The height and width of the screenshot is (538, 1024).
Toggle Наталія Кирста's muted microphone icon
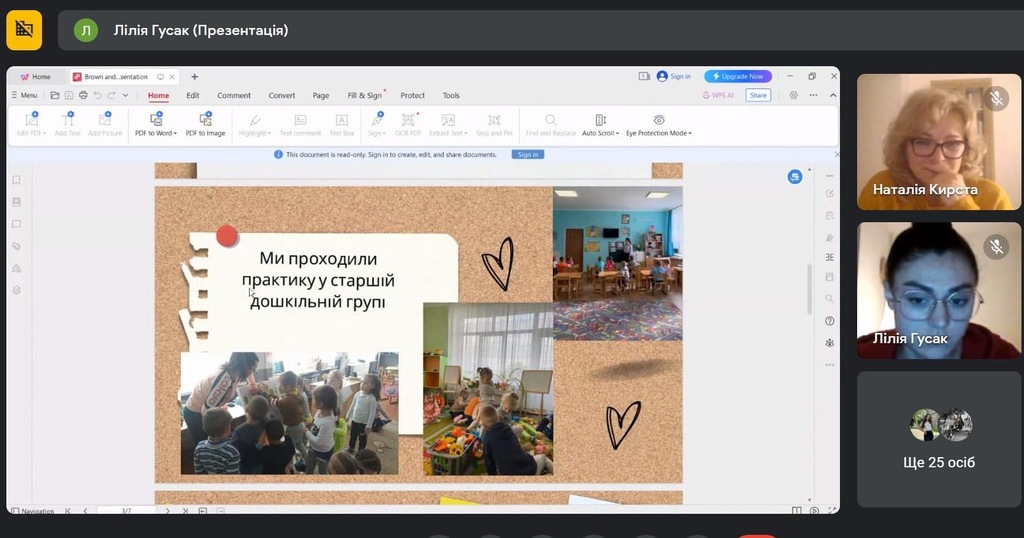click(995, 98)
